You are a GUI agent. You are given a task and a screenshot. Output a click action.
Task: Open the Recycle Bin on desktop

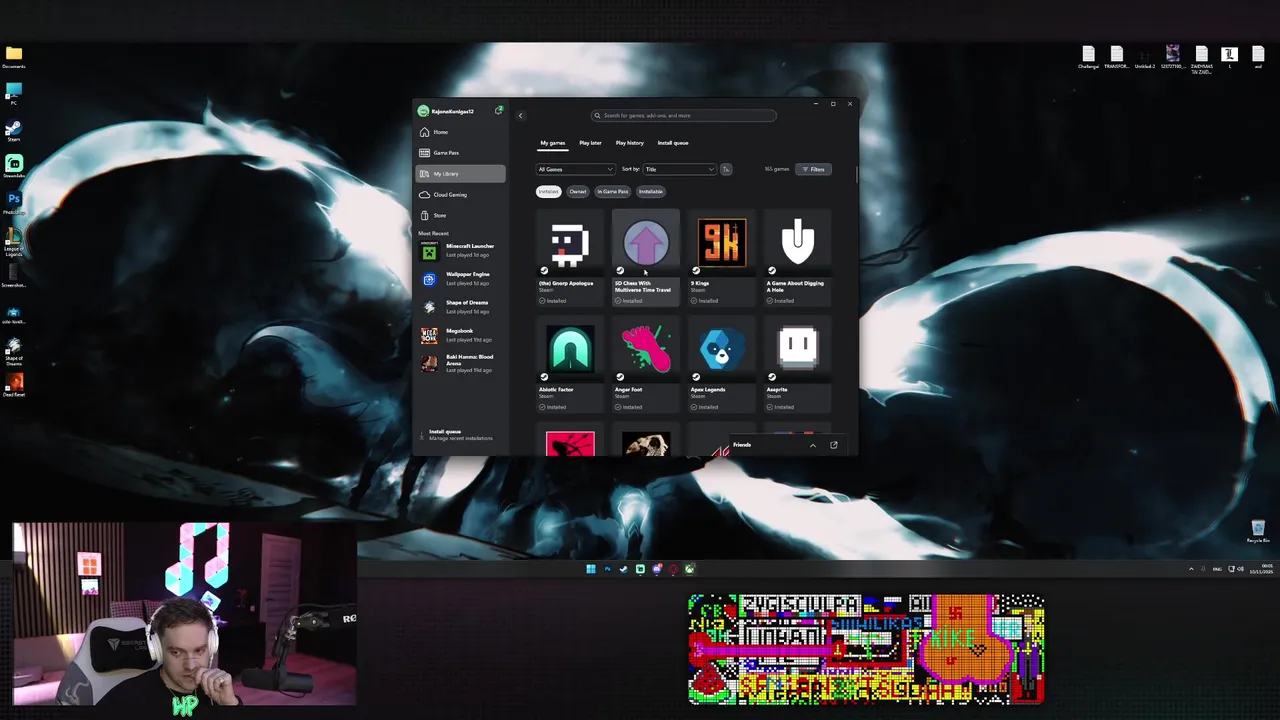pyautogui.click(x=1258, y=531)
